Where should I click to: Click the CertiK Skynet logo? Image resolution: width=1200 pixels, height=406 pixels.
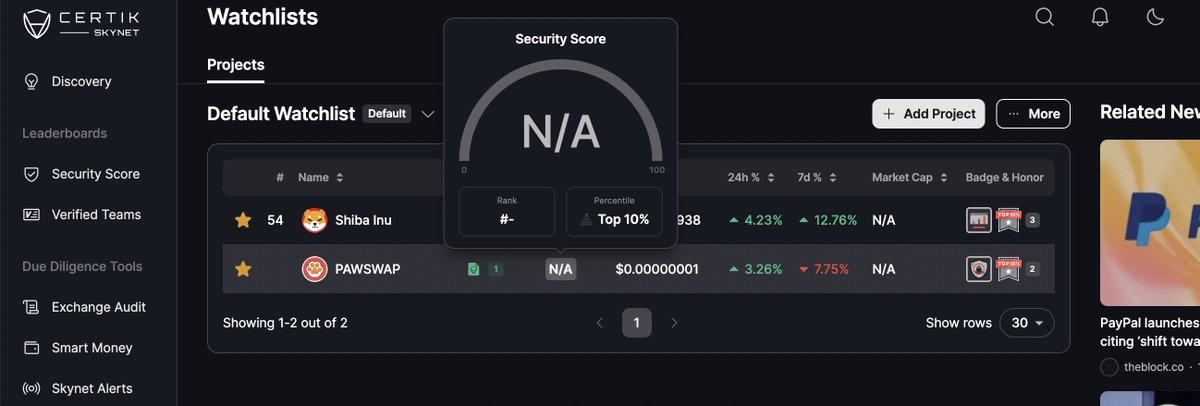coord(81,23)
